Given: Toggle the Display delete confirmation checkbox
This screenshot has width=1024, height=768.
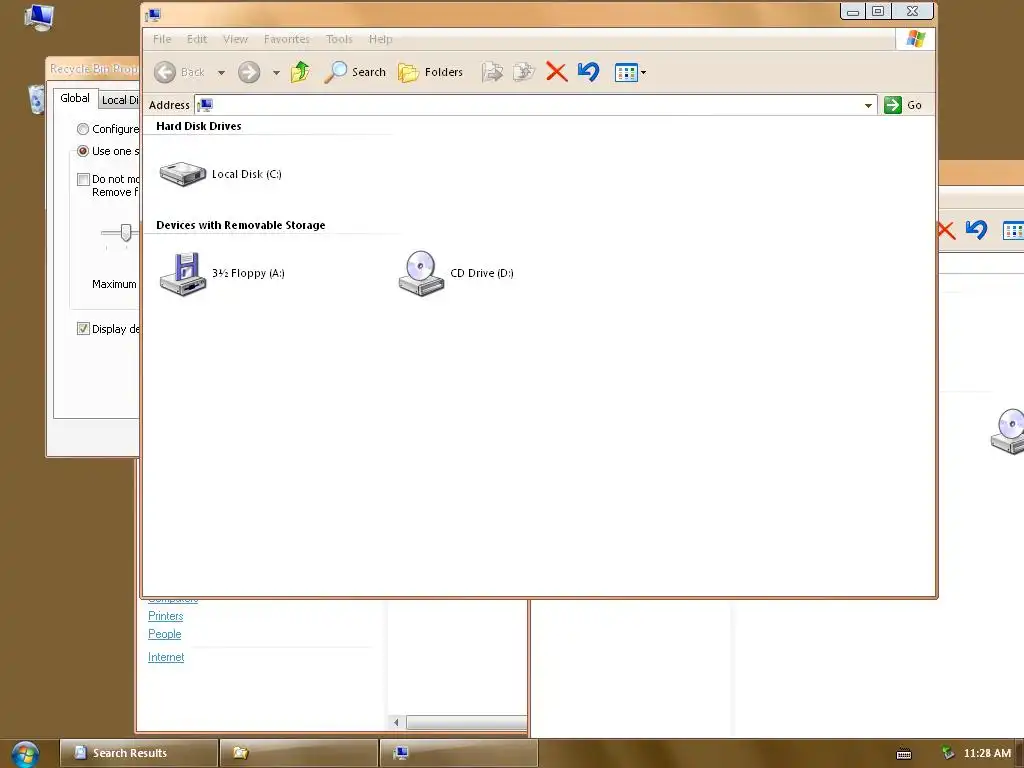Looking at the screenshot, I should (x=83, y=328).
